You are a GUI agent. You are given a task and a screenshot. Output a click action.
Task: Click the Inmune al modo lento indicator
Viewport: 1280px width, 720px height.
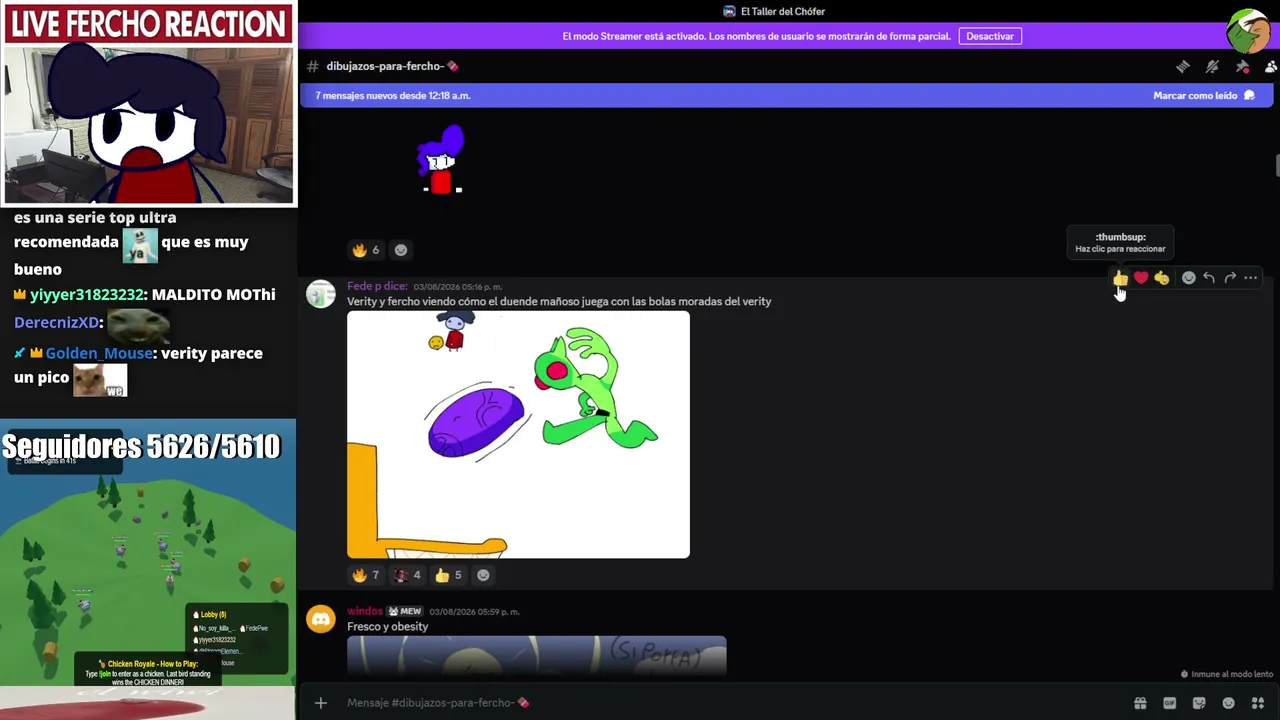click(x=1227, y=674)
